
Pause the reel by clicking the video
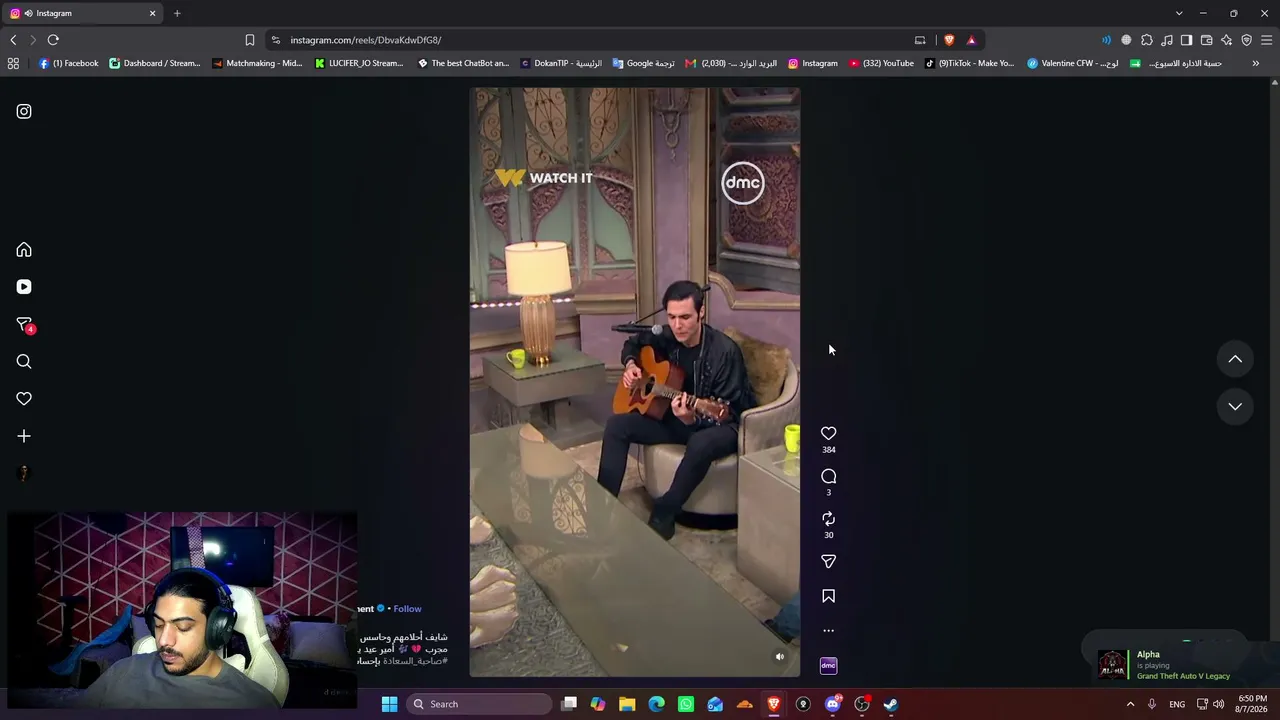pyautogui.click(x=635, y=382)
